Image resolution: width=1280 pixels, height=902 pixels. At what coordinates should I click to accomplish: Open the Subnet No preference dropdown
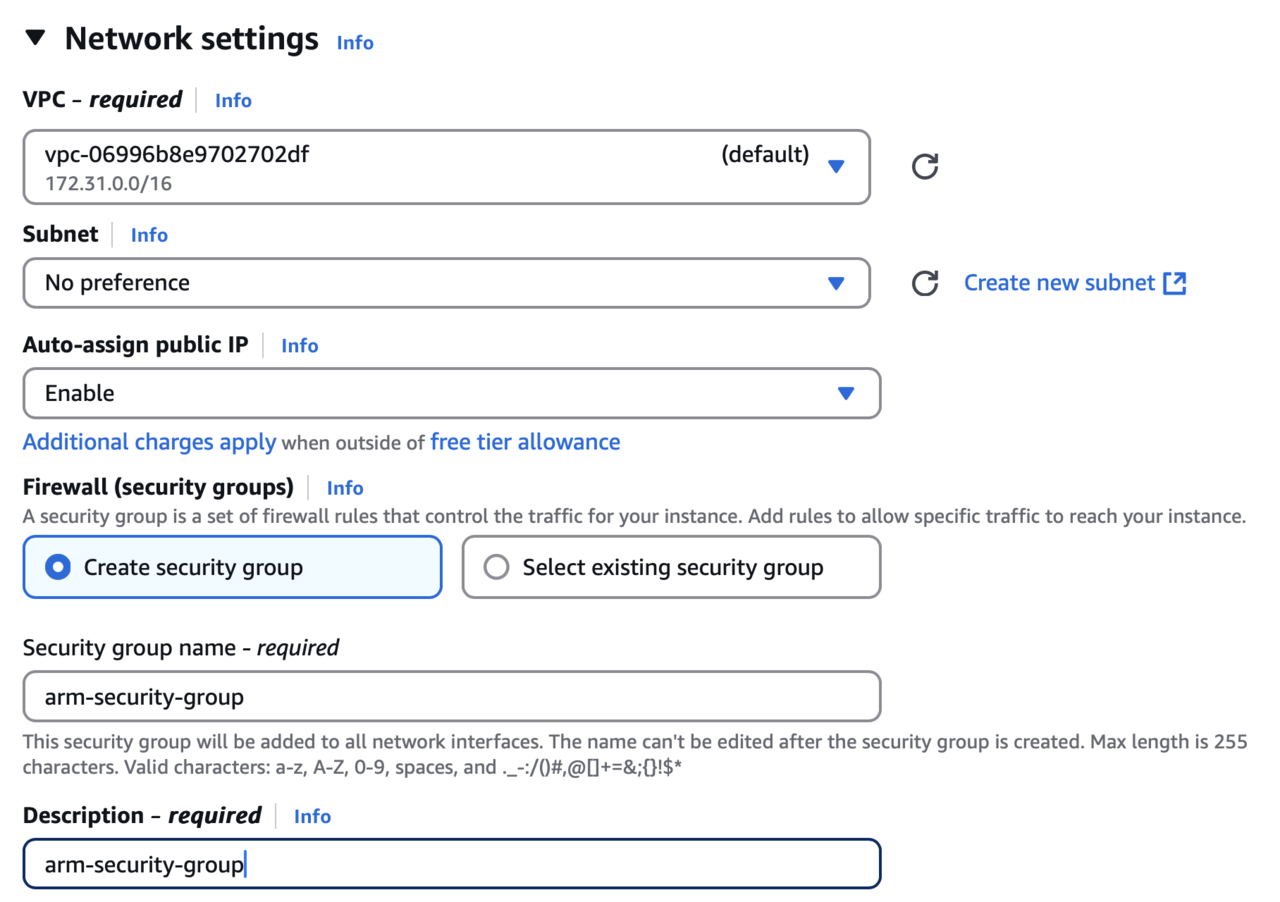pos(446,283)
